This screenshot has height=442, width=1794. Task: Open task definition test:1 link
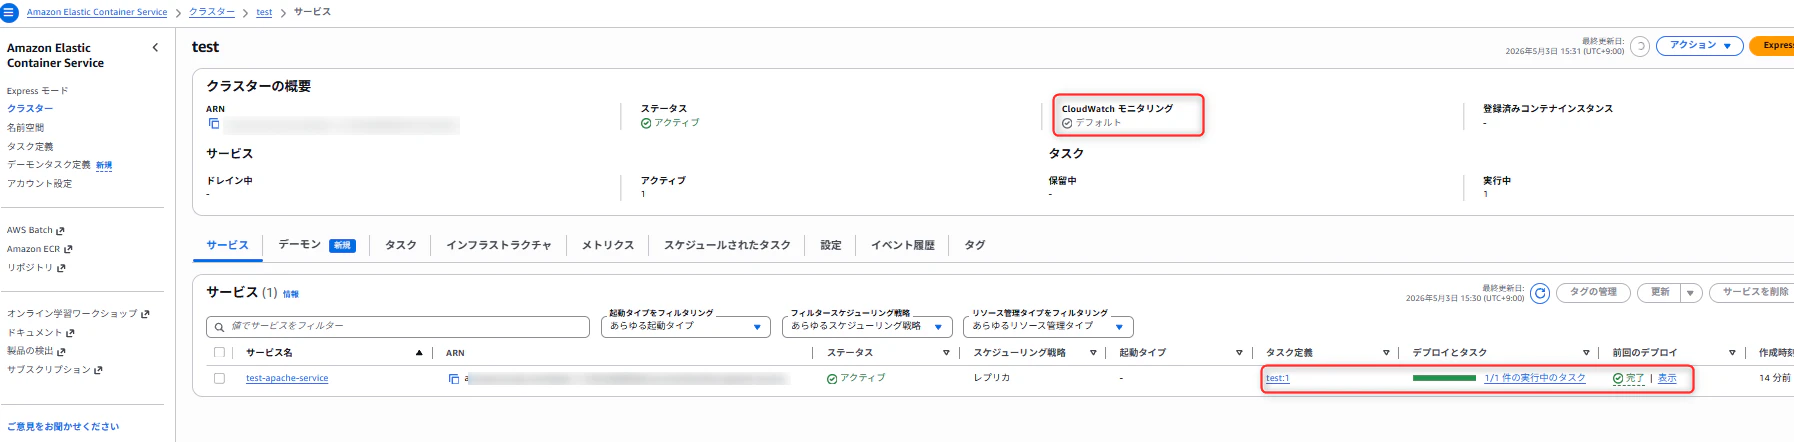click(x=1277, y=379)
